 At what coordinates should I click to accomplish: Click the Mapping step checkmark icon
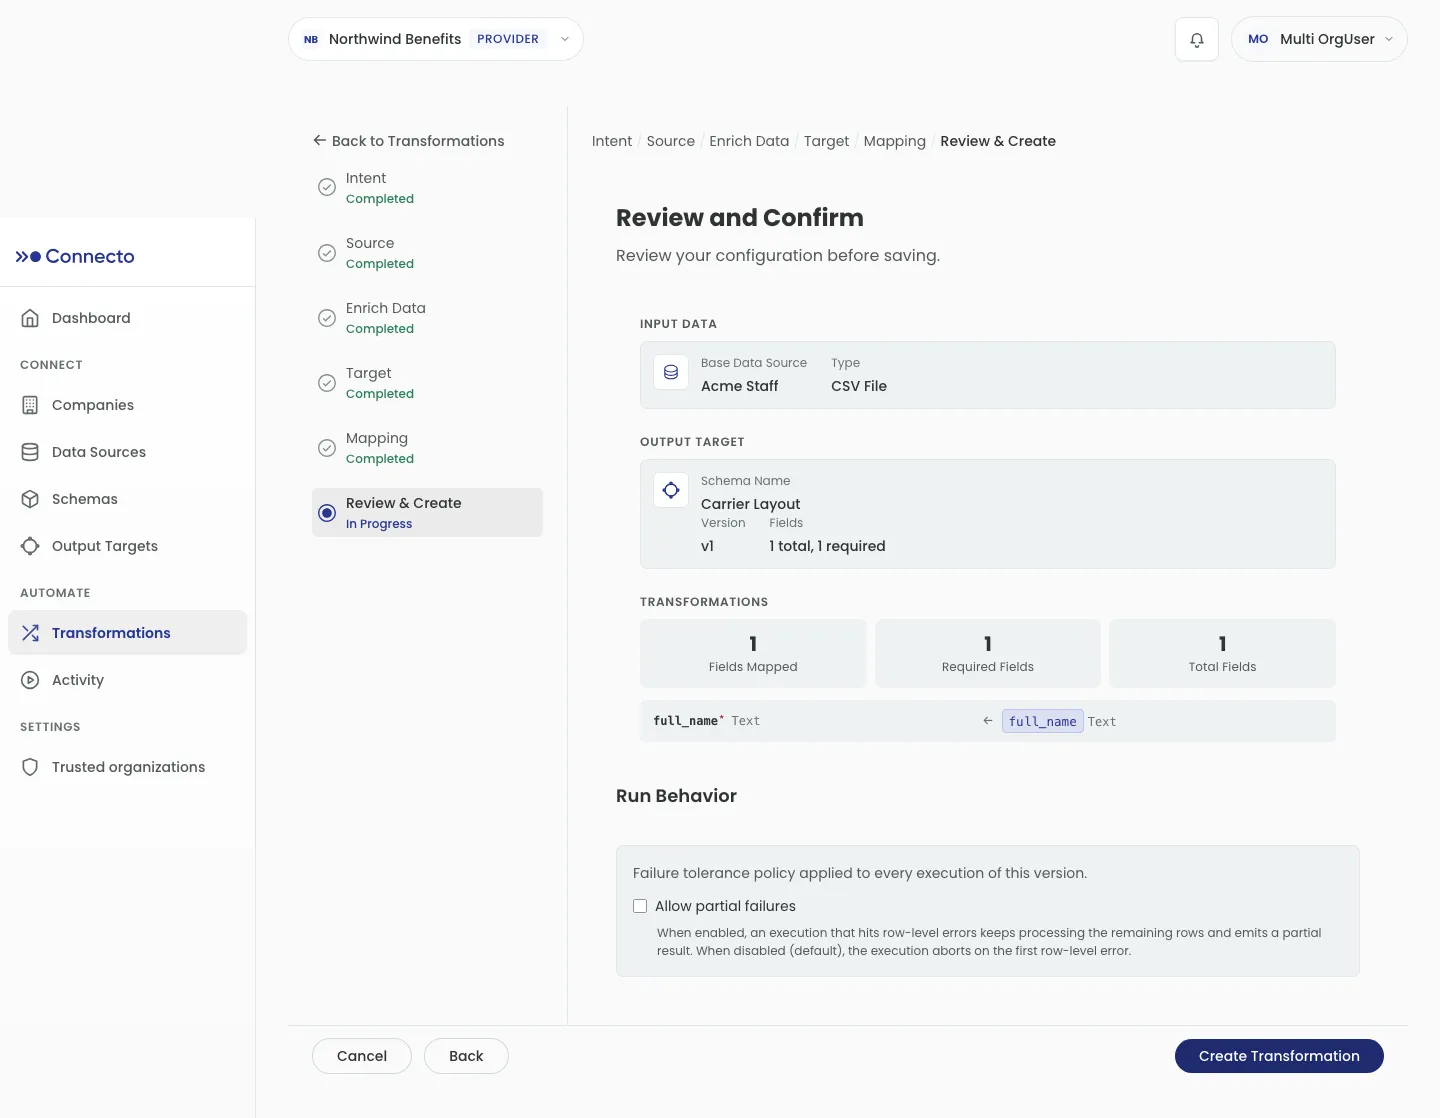click(327, 448)
